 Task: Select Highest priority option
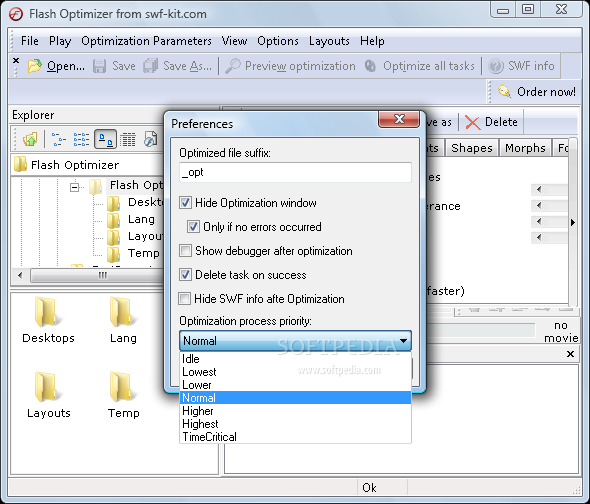(x=295, y=424)
